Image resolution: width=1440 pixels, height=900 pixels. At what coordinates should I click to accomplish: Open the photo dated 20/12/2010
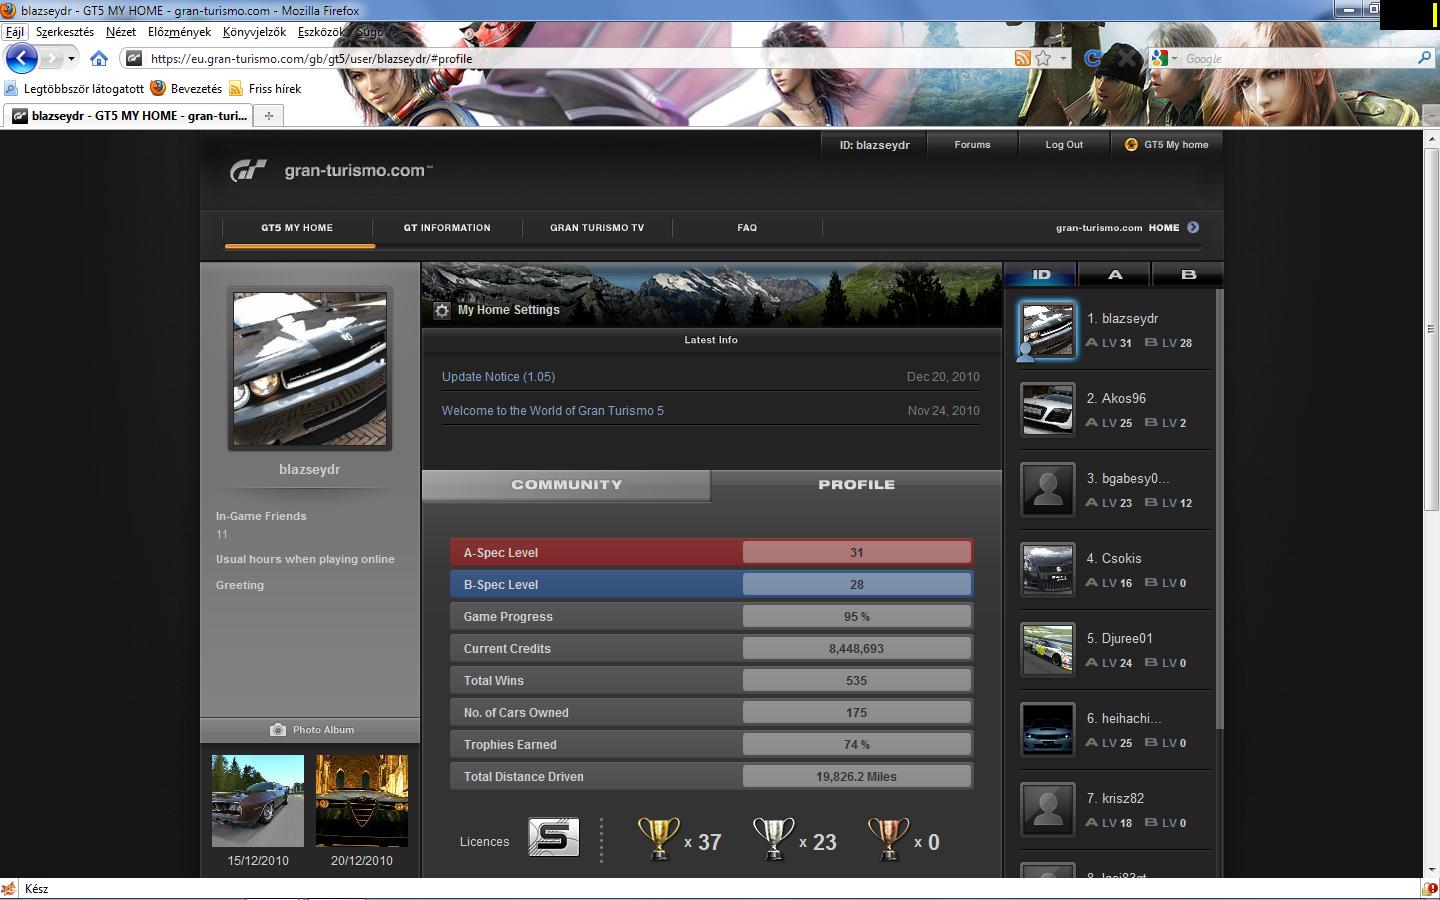point(362,801)
